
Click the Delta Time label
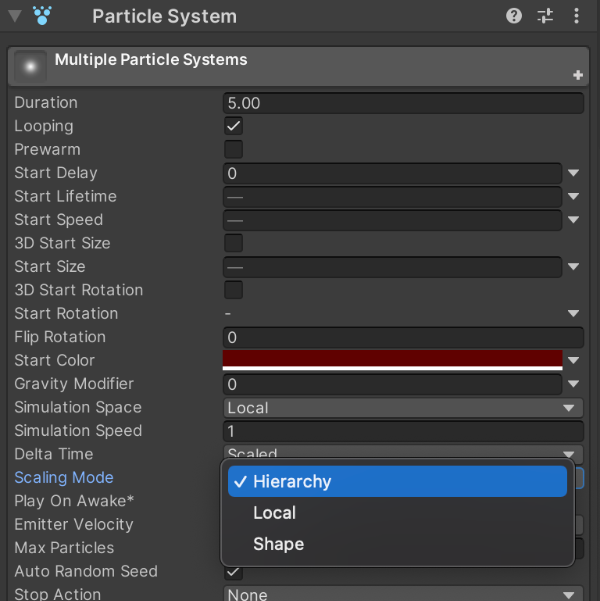pos(54,454)
